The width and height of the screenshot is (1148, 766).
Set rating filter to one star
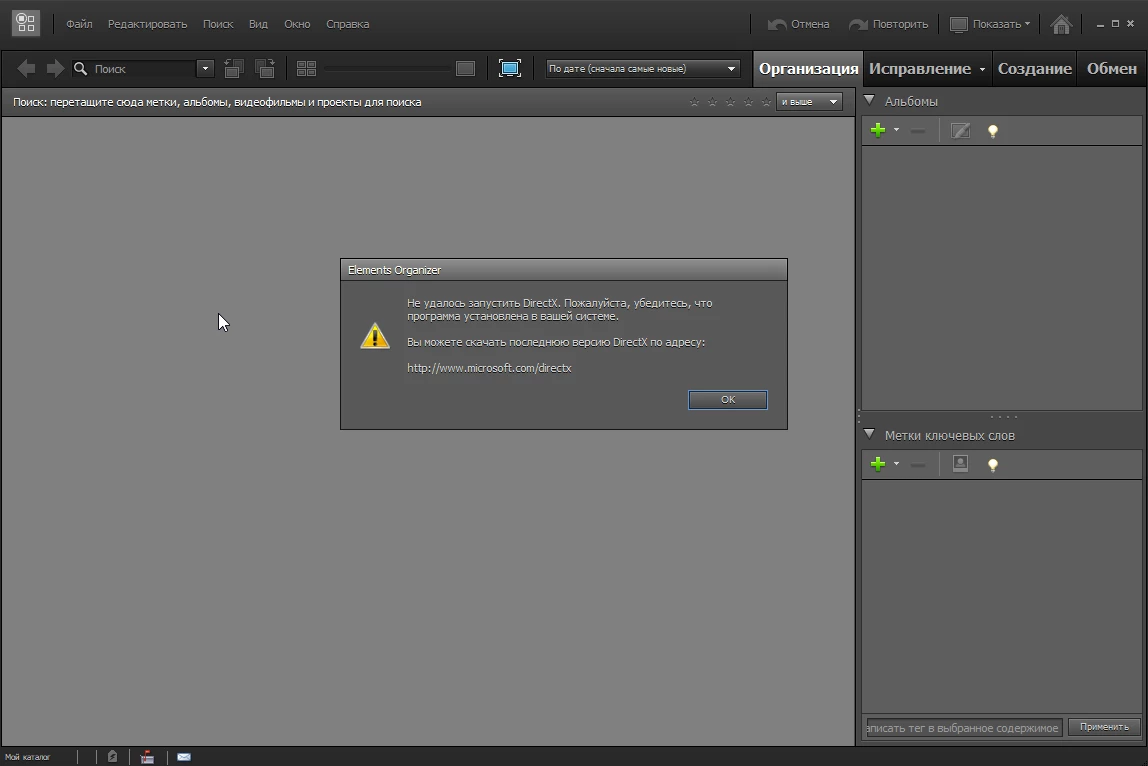694,102
